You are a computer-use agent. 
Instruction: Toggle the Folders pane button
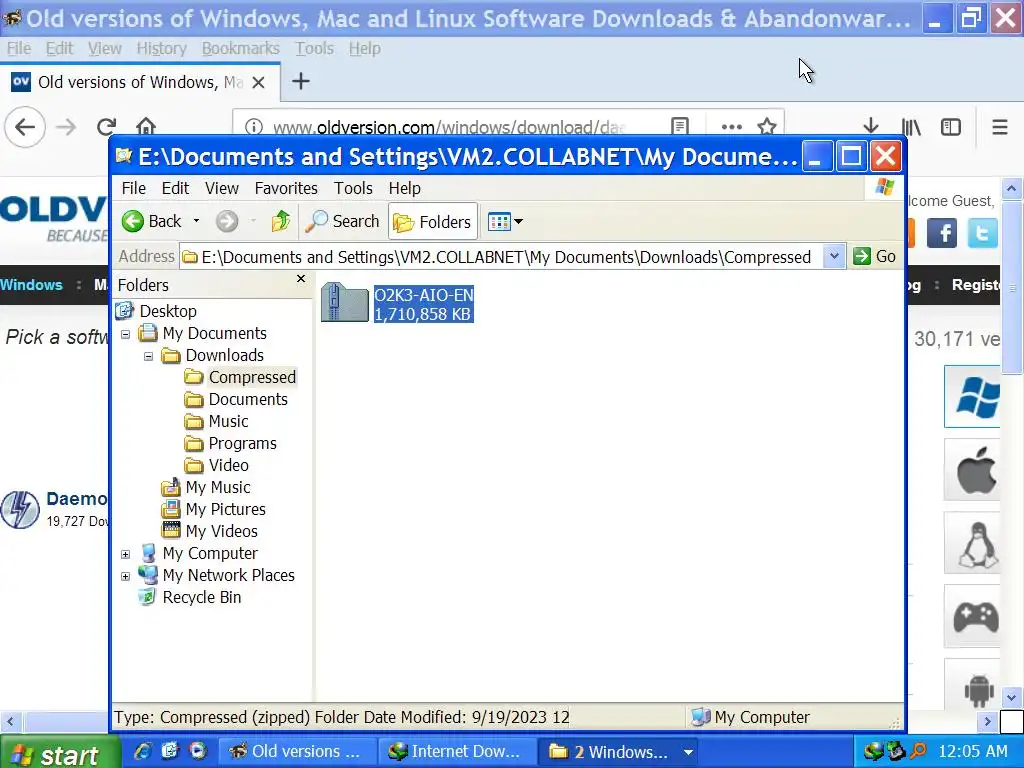coord(433,222)
